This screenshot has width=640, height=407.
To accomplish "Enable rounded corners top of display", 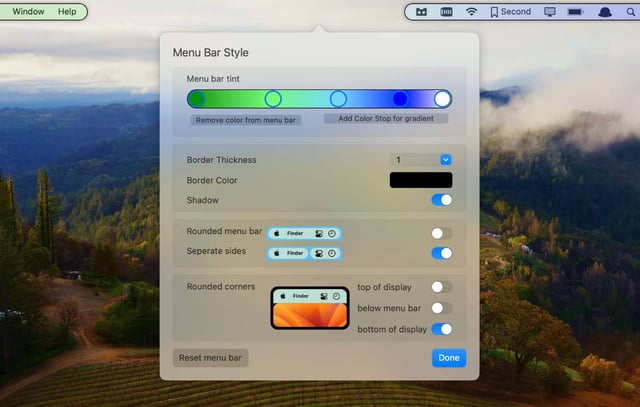I will (x=442, y=287).
